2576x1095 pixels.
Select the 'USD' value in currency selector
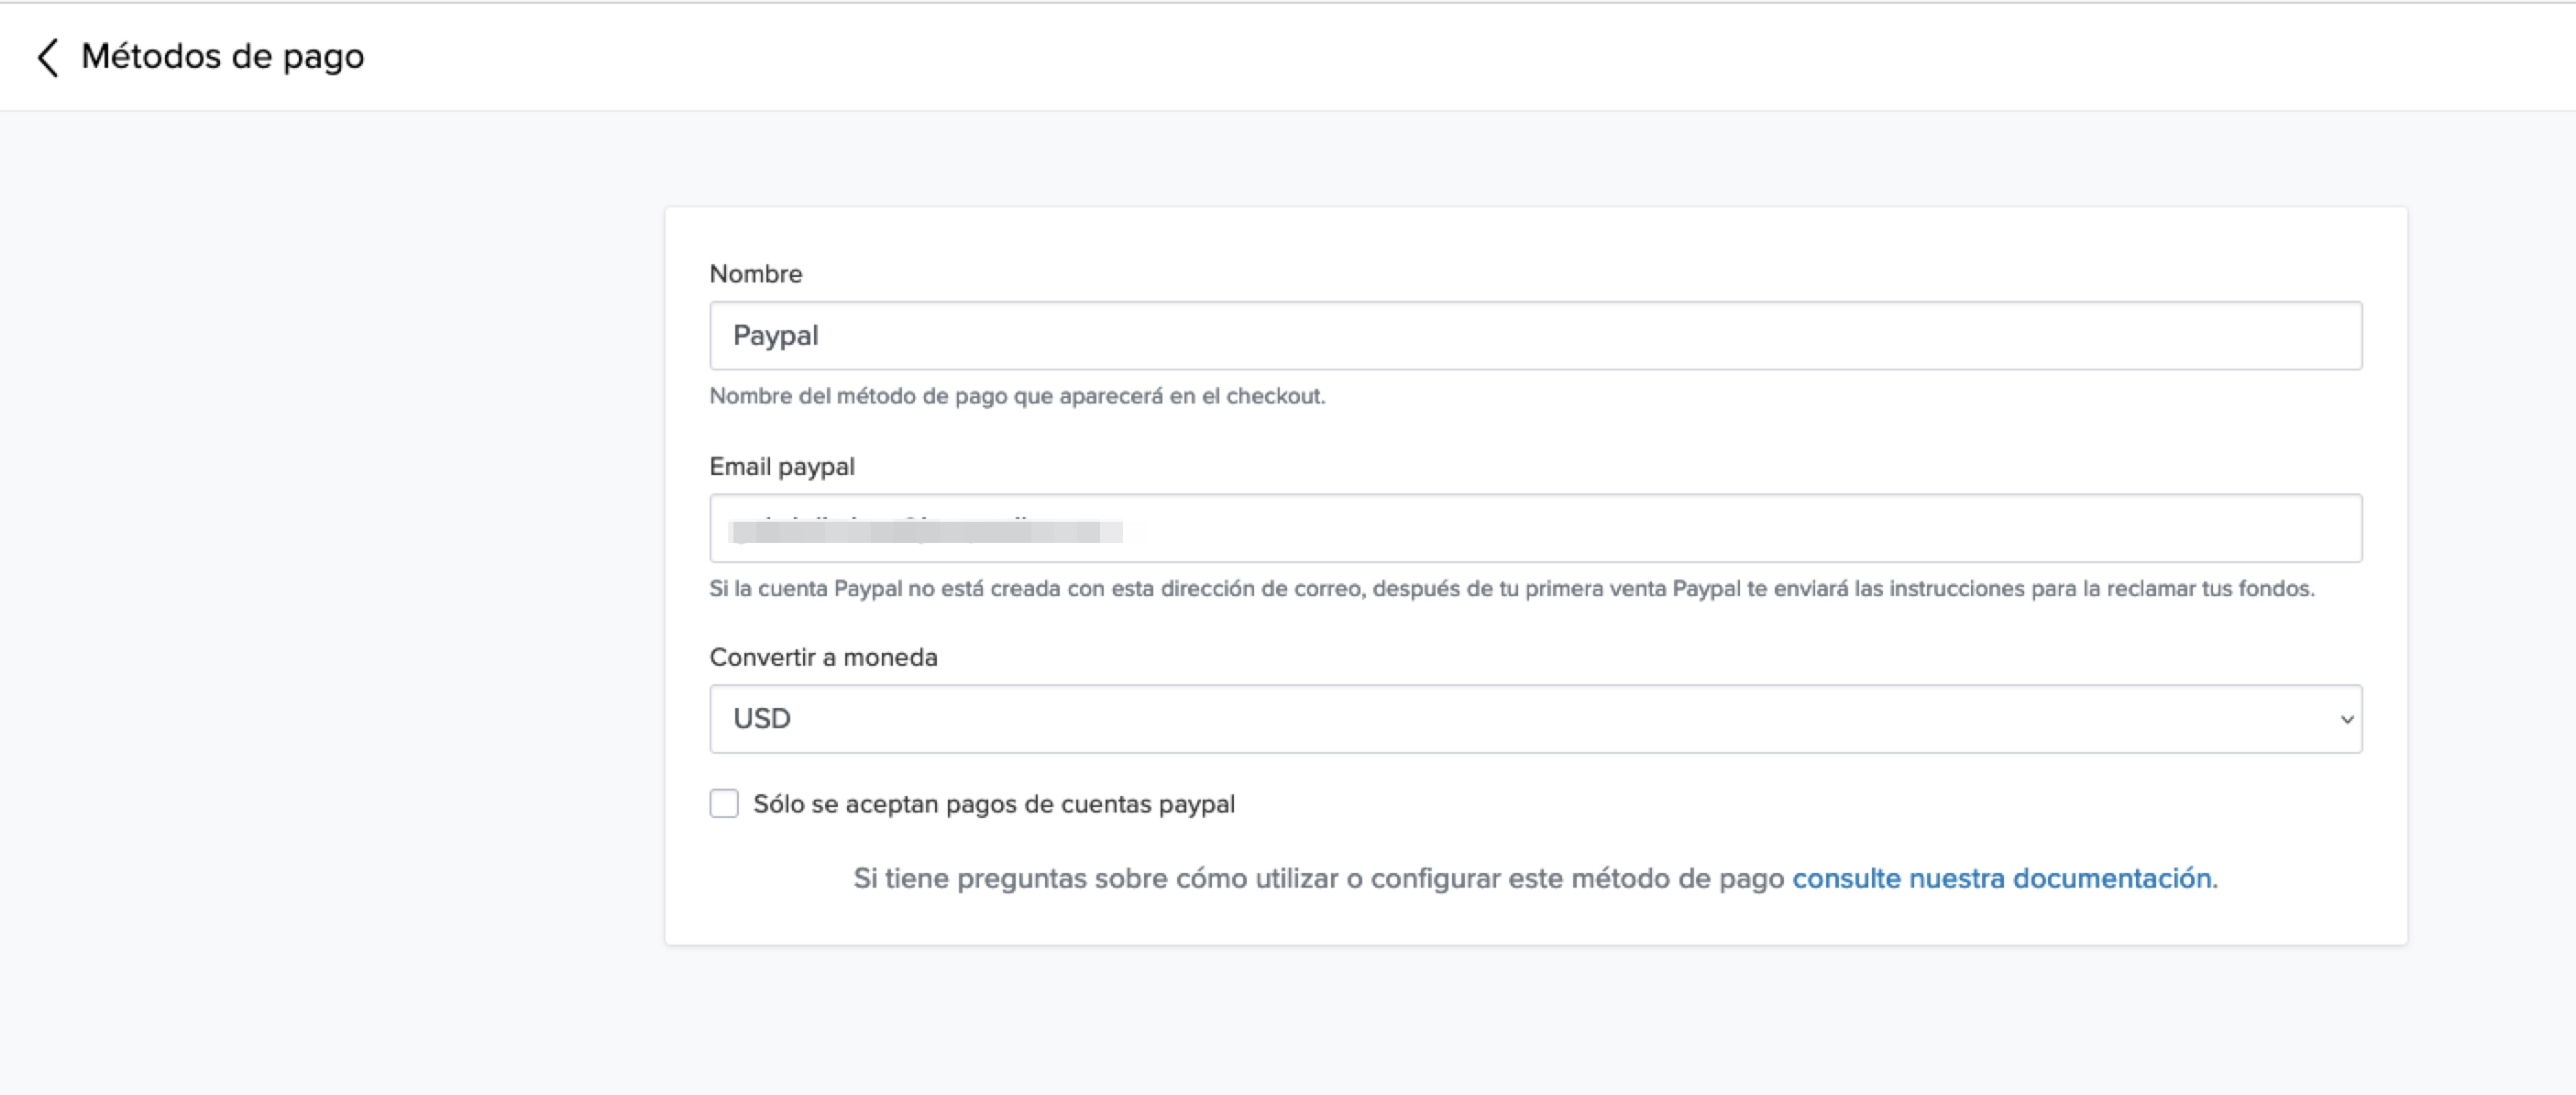click(x=762, y=718)
